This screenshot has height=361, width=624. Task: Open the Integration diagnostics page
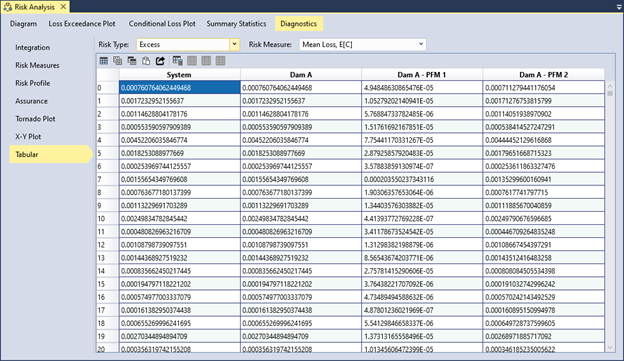pos(33,47)
